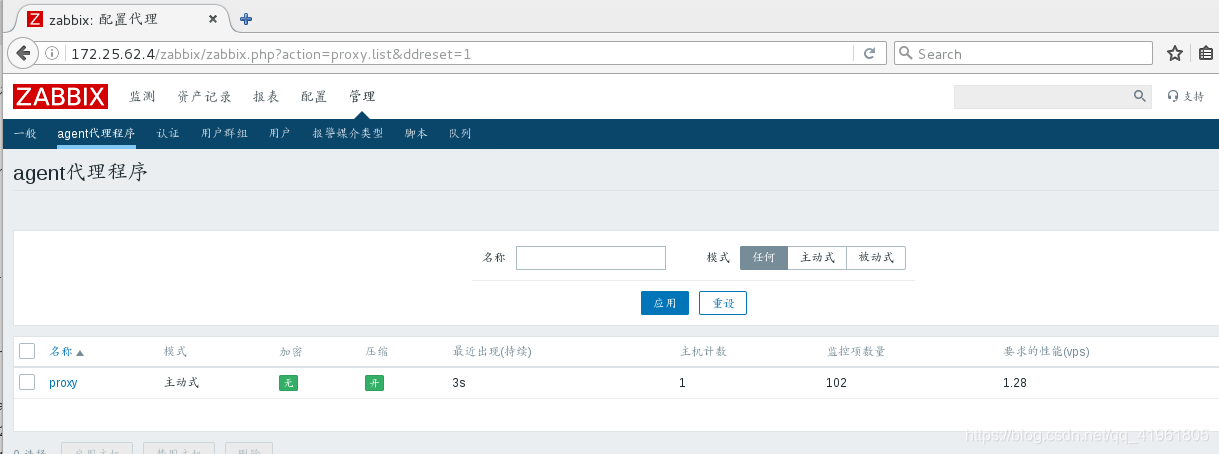Go back with the browser back arrow

click(22, 53)
